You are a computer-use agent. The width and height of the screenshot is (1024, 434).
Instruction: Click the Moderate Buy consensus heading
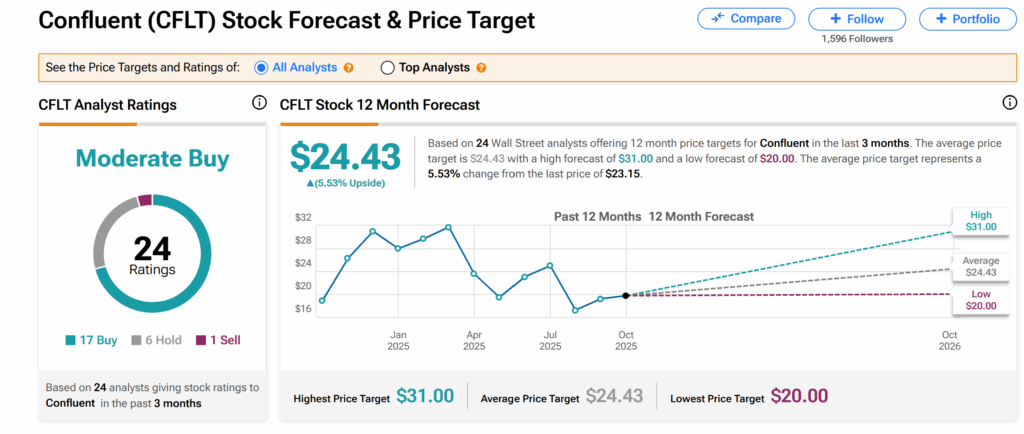152,159
